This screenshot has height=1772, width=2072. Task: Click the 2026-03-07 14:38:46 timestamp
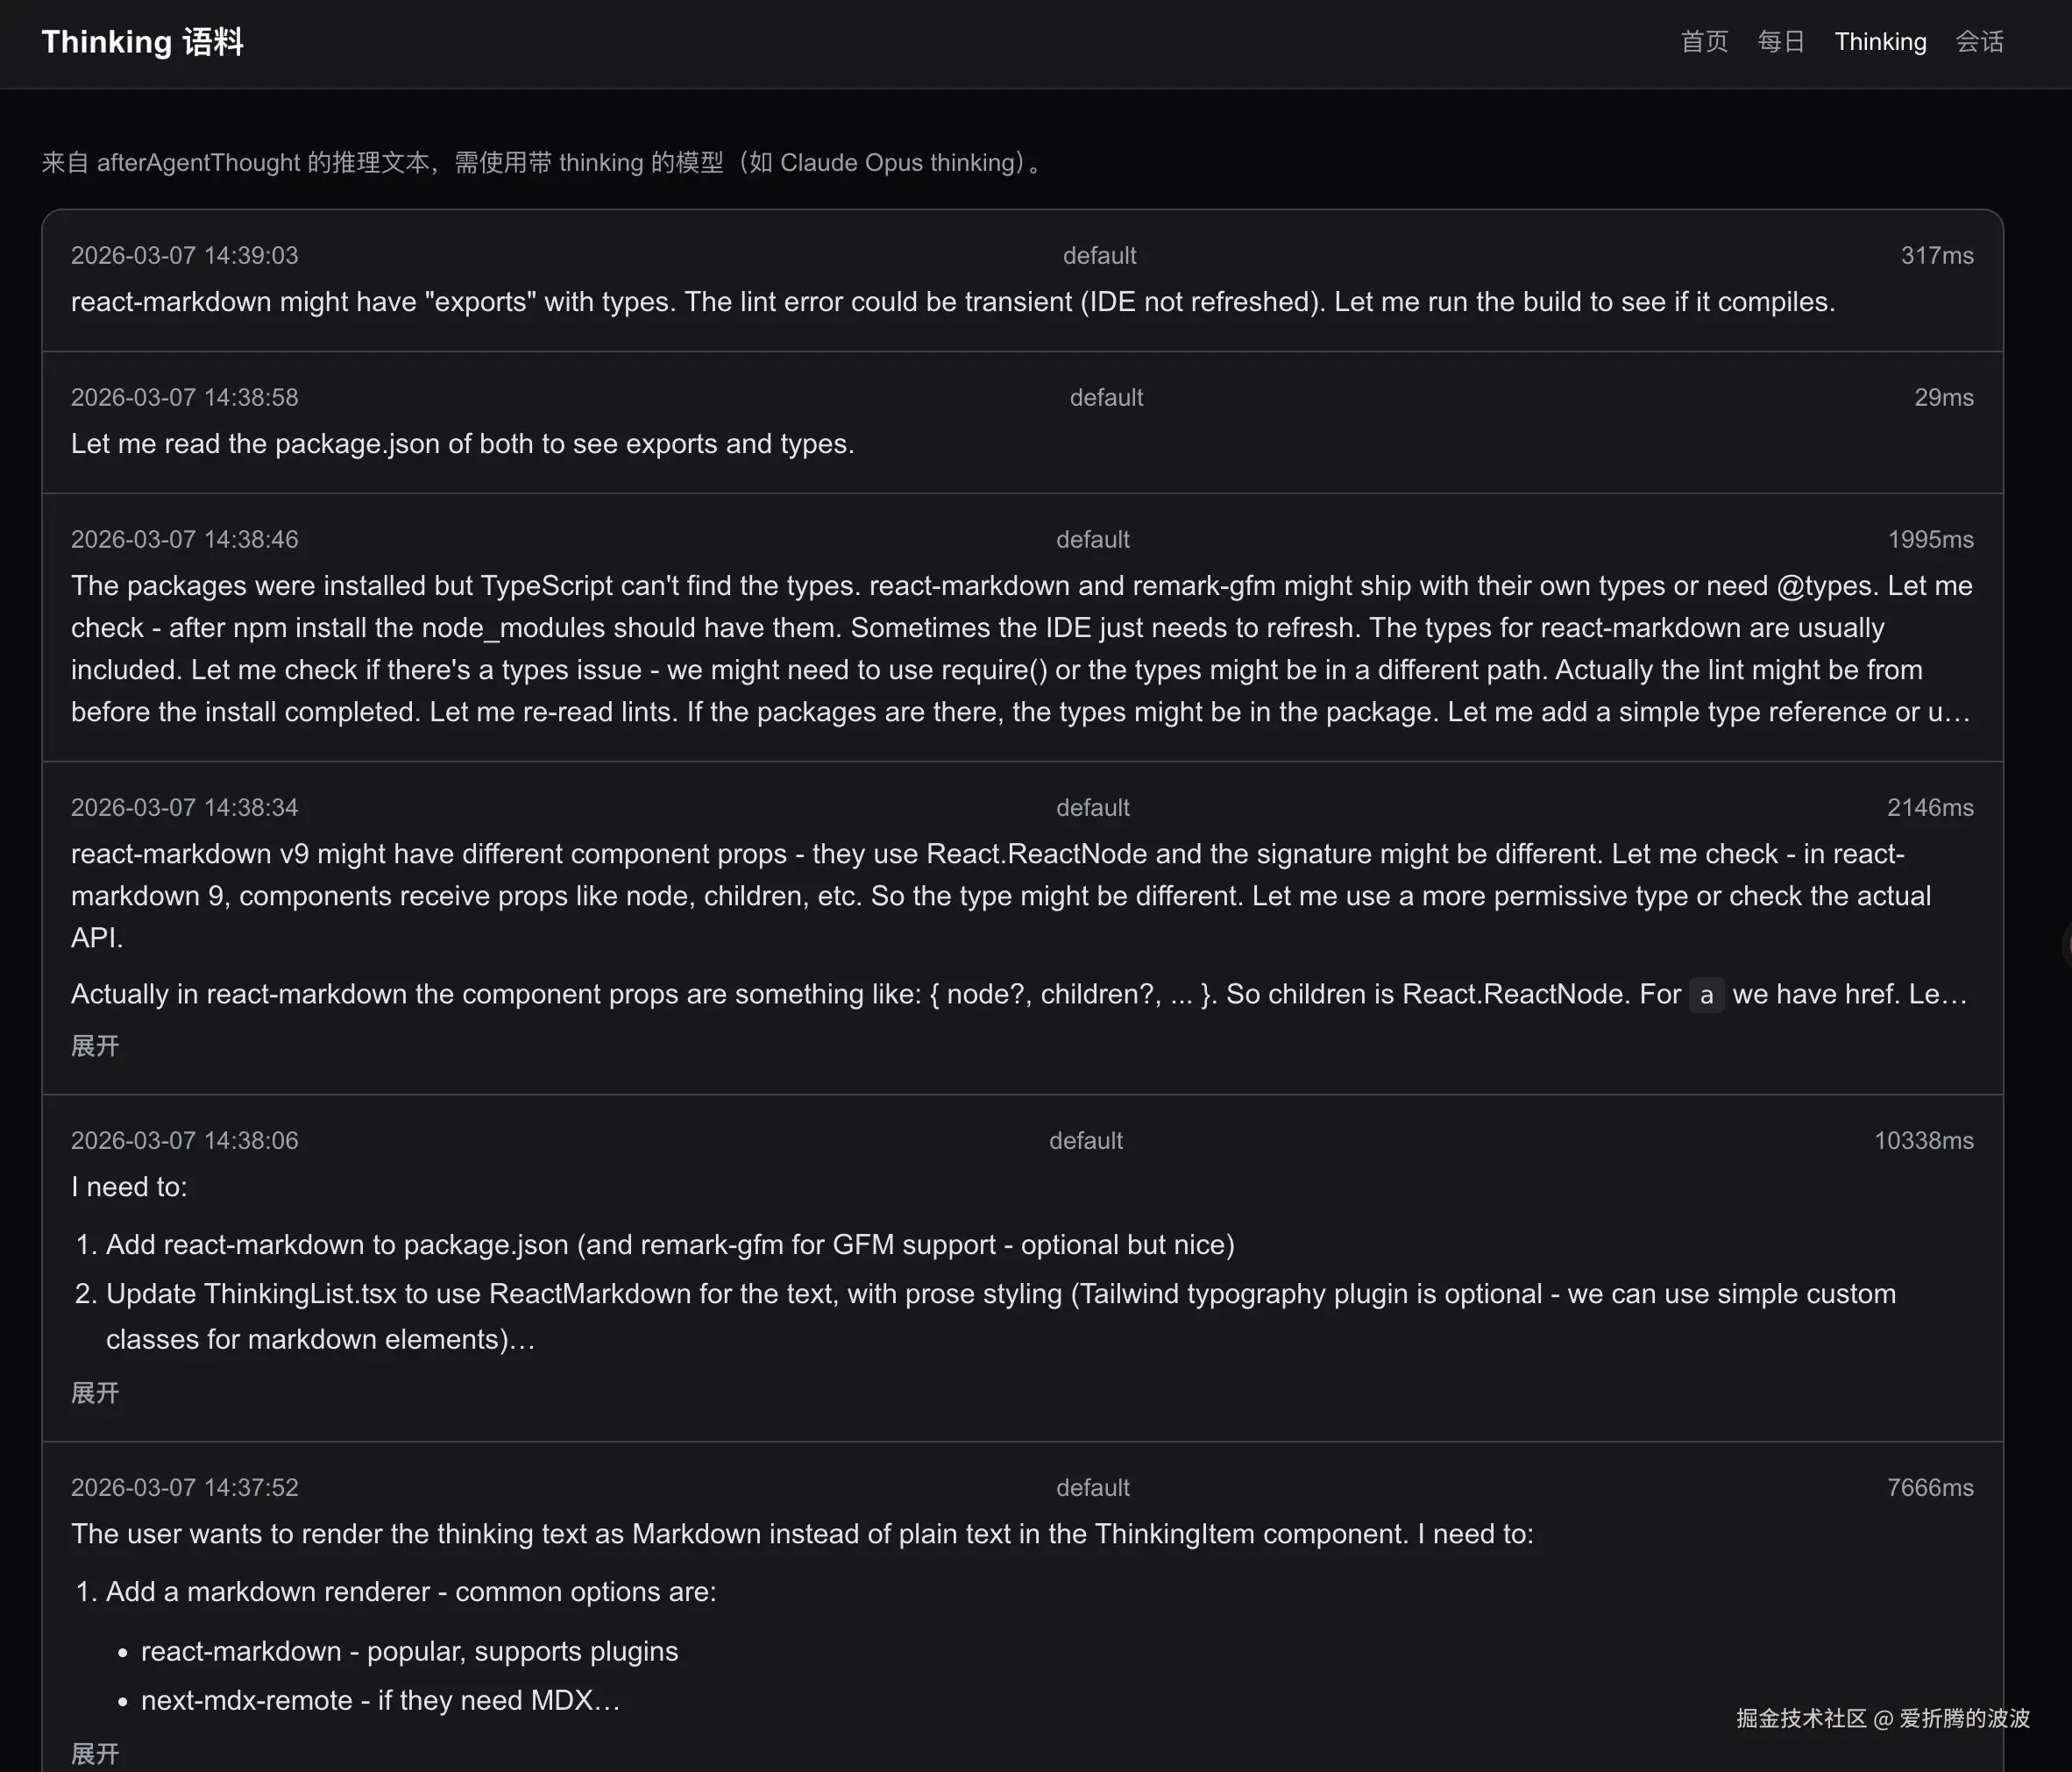point(184,540)
